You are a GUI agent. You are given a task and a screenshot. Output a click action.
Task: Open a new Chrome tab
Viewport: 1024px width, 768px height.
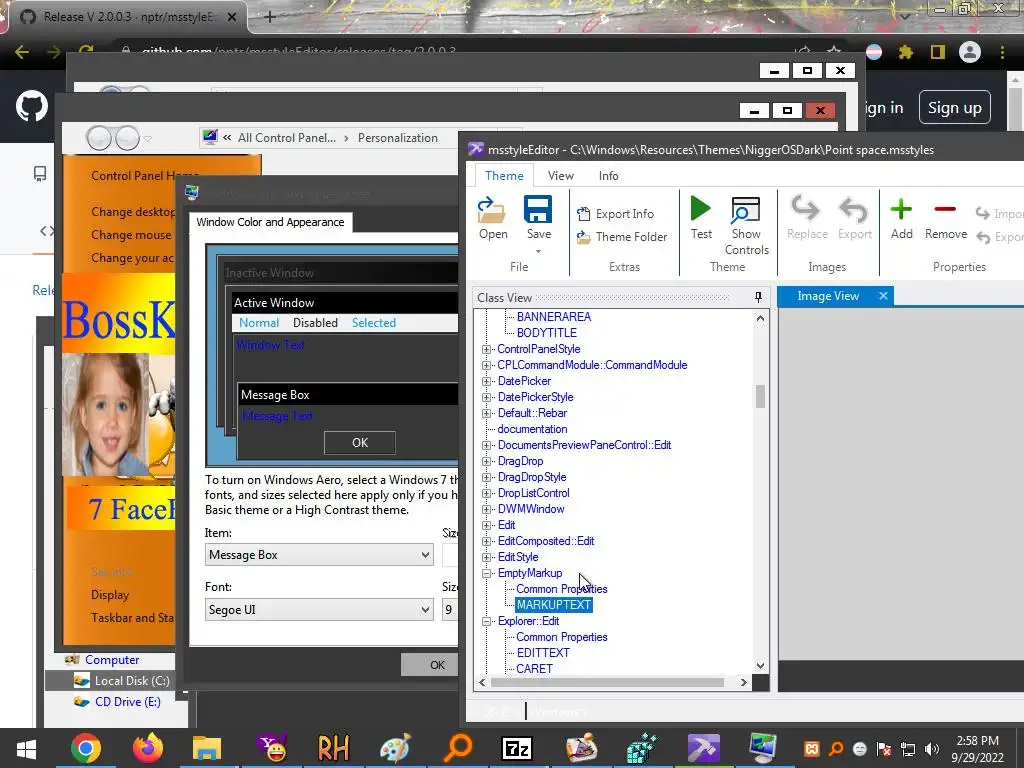click(270, 17)
